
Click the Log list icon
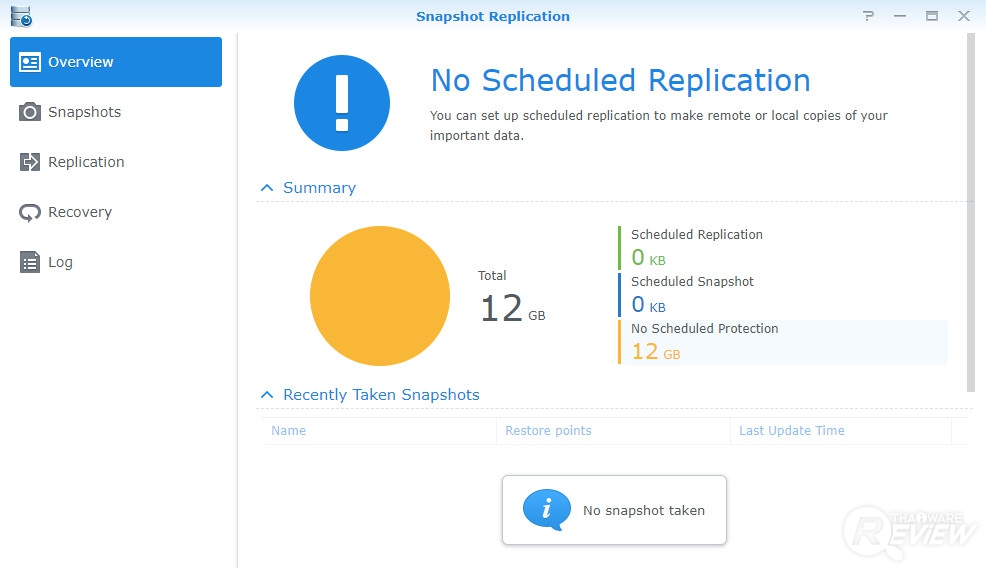30,262
